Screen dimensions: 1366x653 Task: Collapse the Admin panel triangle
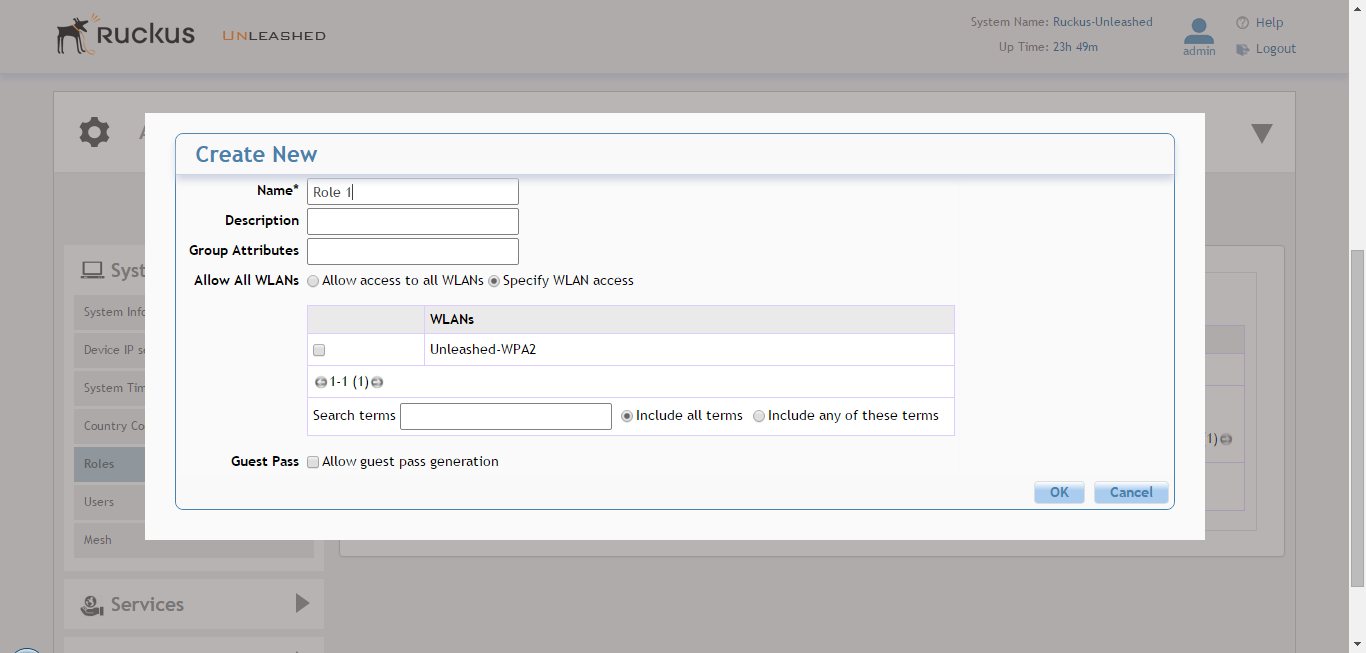1261,133
